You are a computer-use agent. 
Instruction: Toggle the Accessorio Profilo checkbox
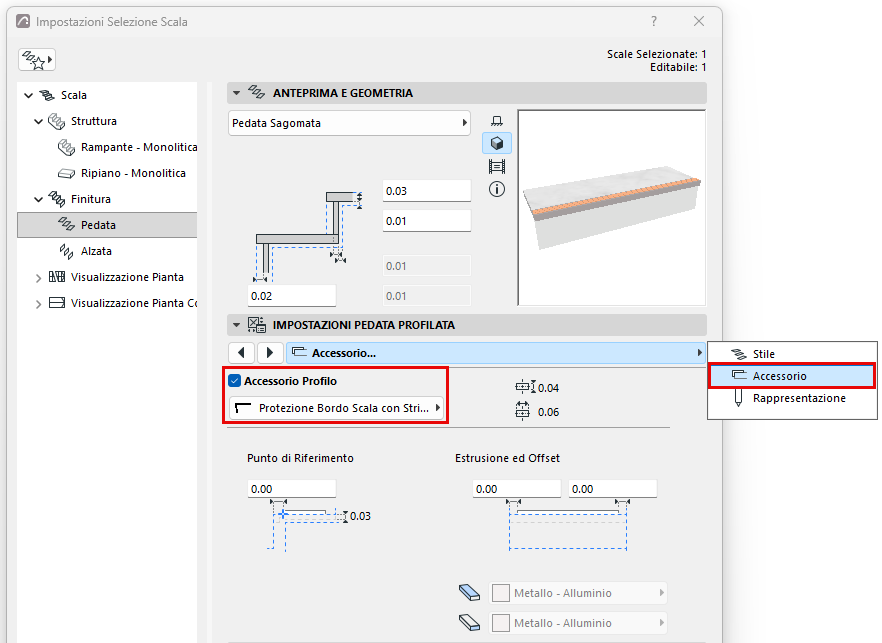point(235,381)
